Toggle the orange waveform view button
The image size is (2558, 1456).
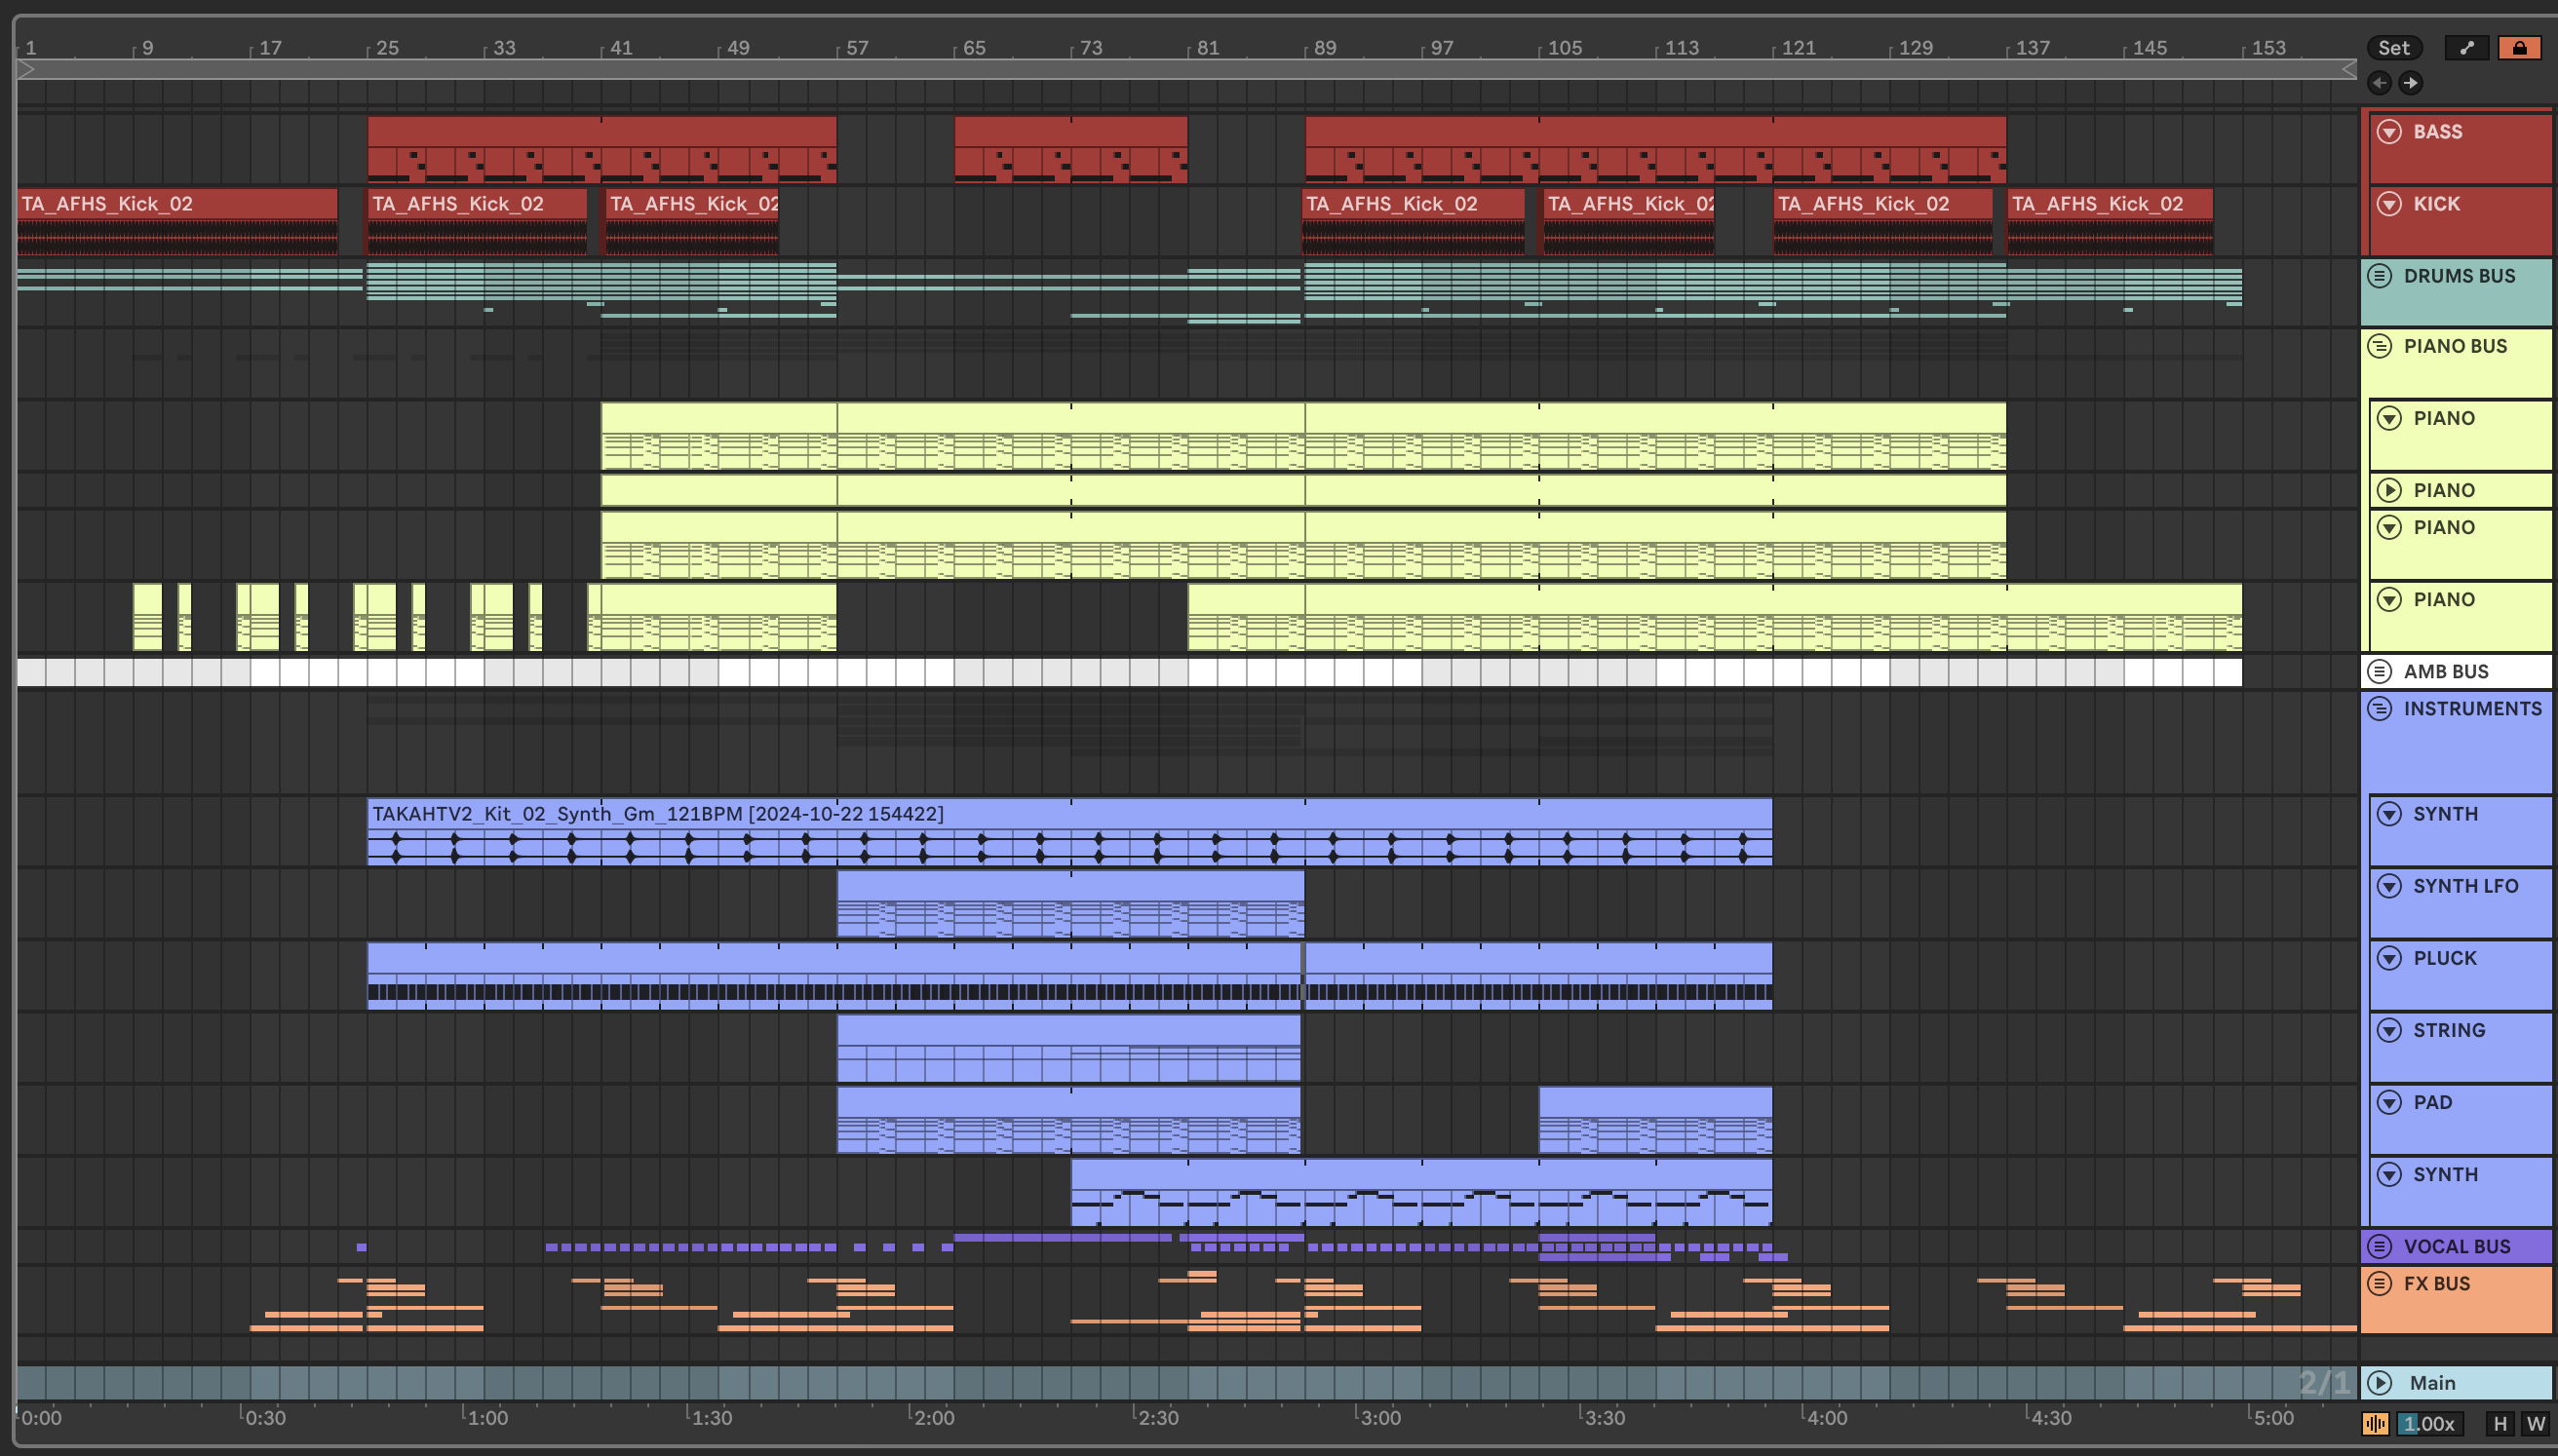click(x=2375, y=1423)
